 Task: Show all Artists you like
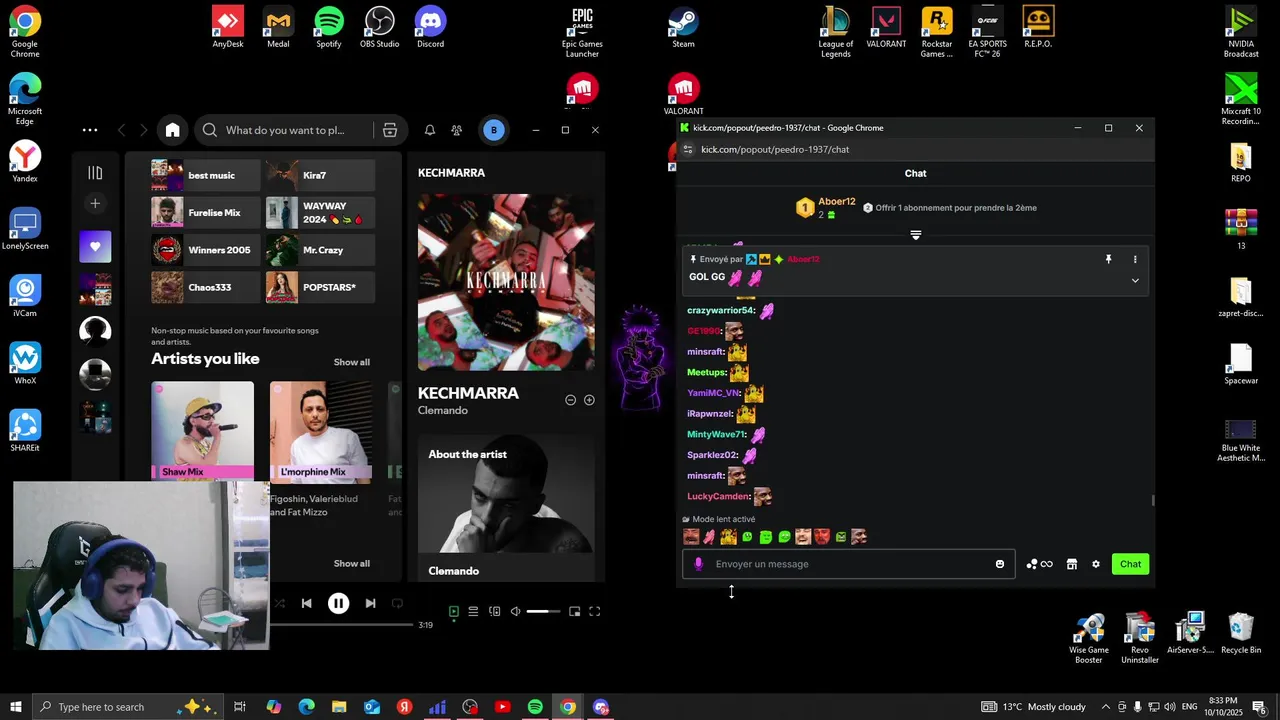351,362
